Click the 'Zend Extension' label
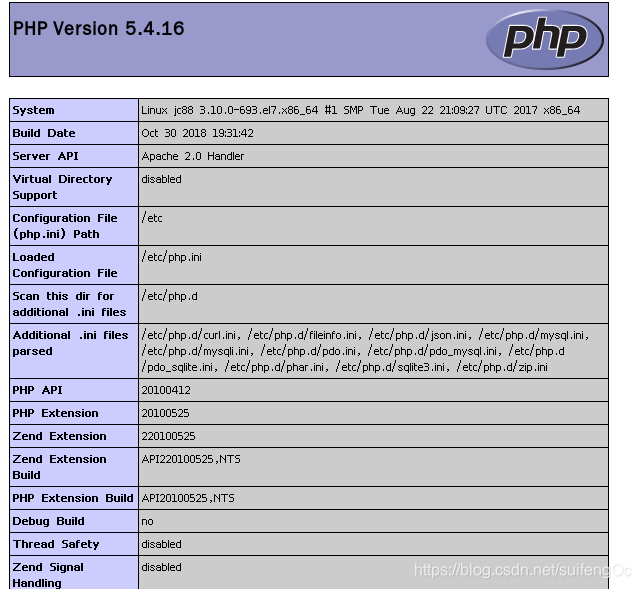The width and height of the screenshot is (641, 589). 59,436
